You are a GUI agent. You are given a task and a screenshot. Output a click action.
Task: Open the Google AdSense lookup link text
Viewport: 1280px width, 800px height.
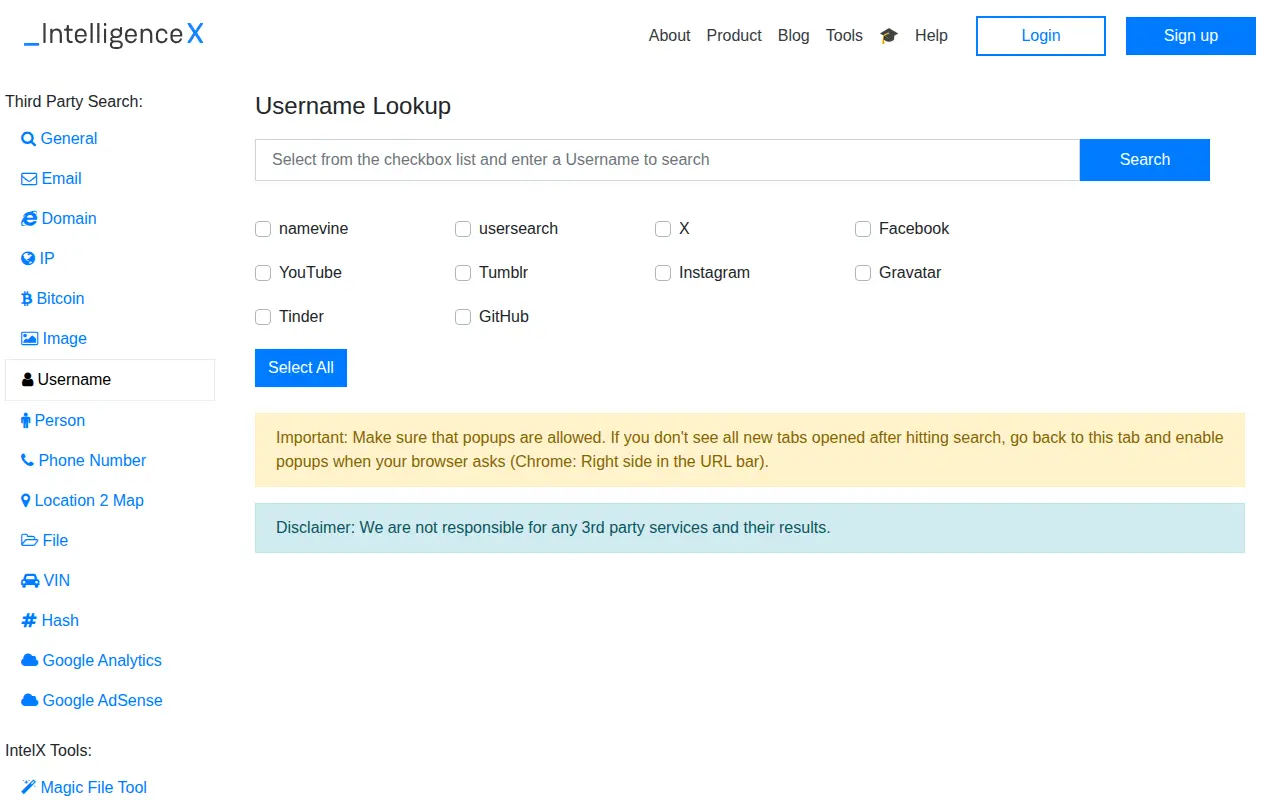103,701
